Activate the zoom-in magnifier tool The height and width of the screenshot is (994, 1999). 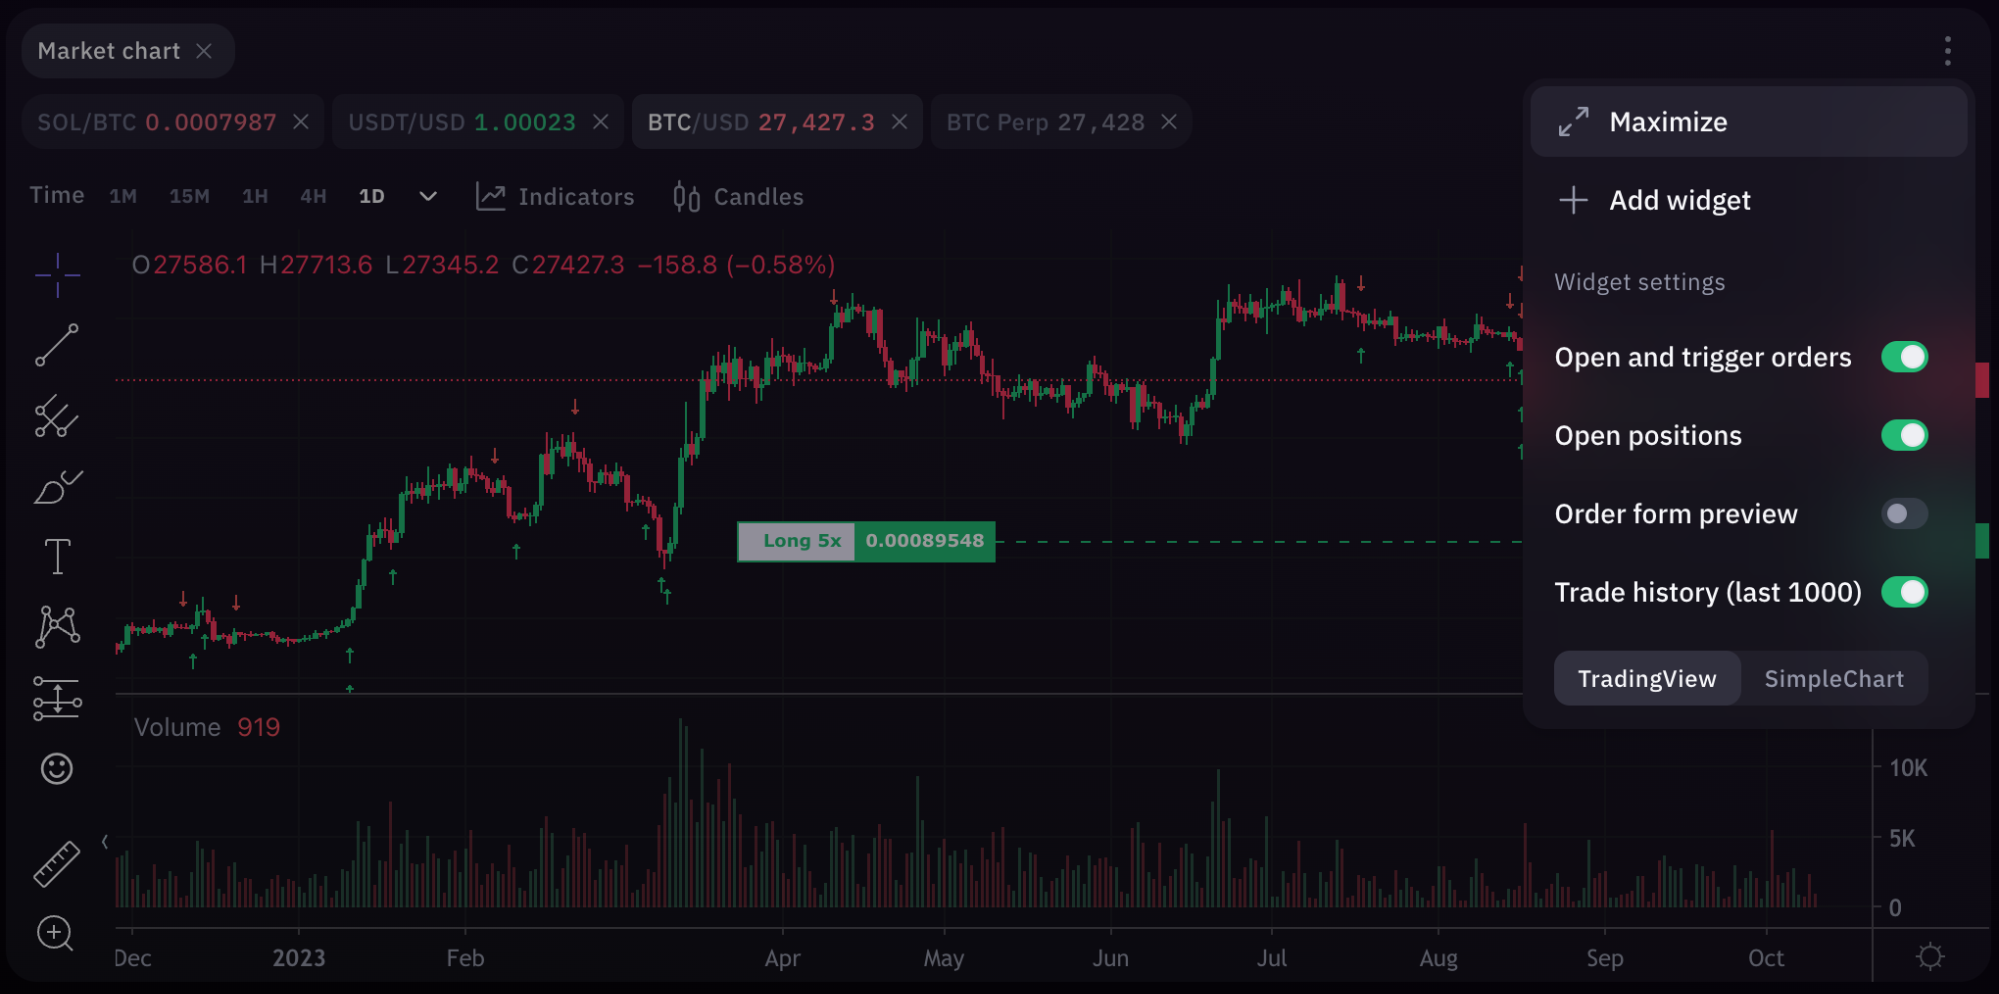pos(56,933)
